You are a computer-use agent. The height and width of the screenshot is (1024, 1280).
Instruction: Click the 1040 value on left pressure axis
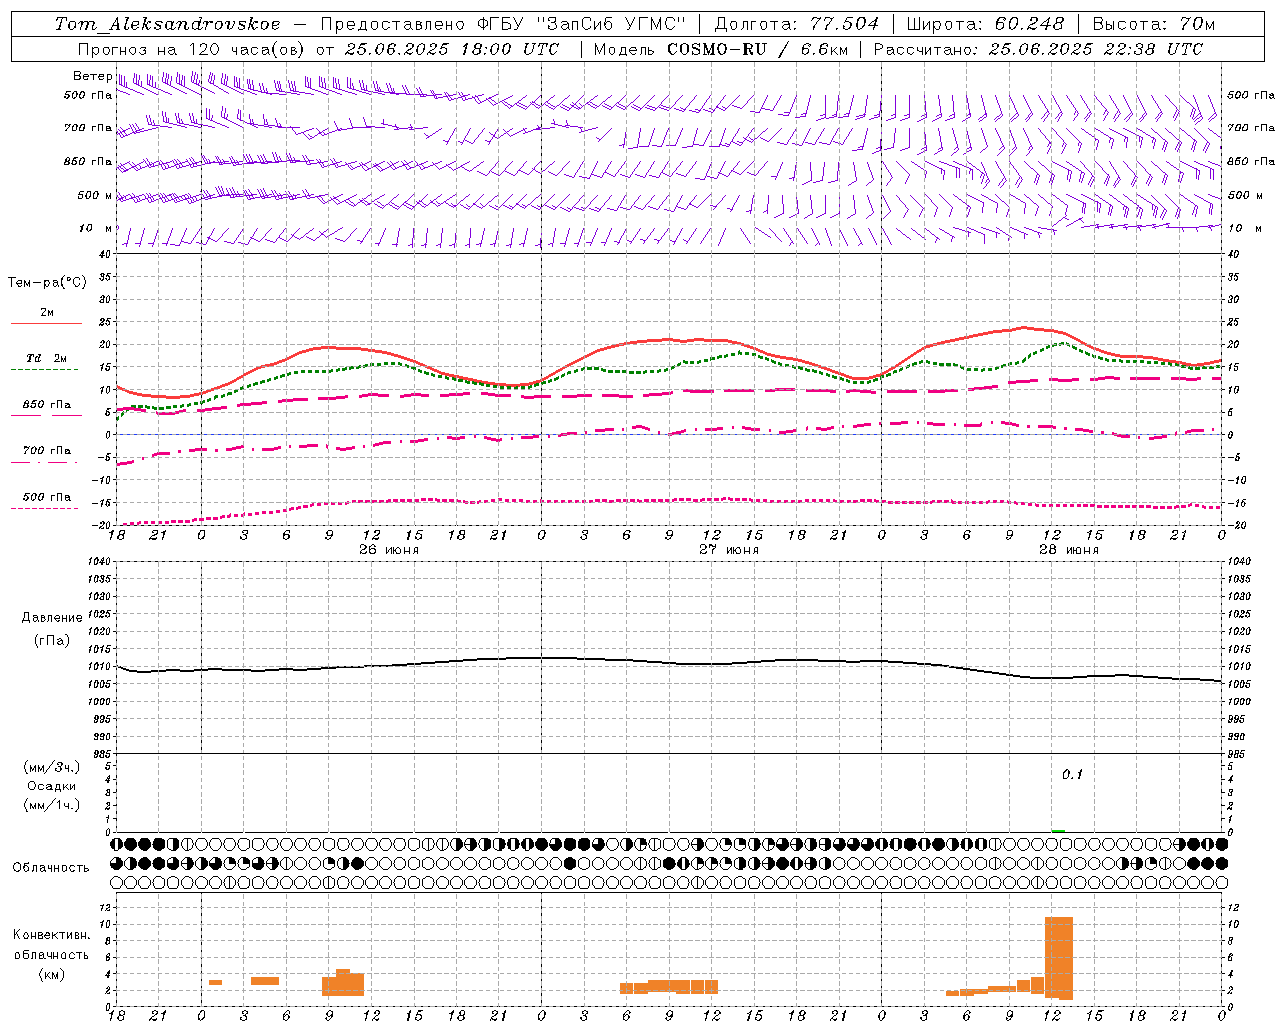click(x=98, y=562)
